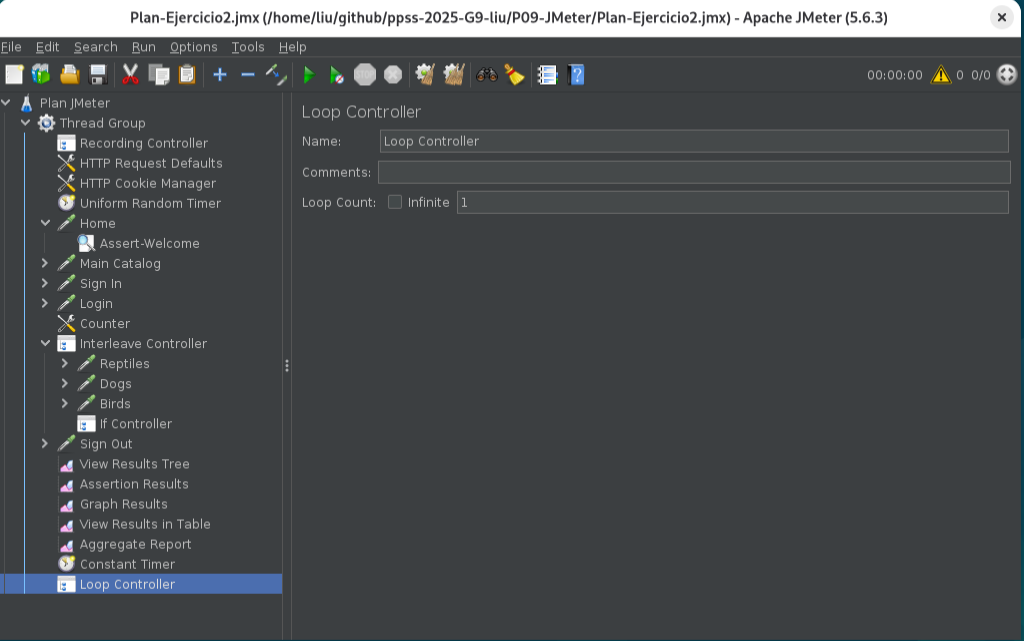The width and height of the screenshot is (1024, 641).
Task: Open the Templates icon in toolbar
Action: pyautogui.click(x=41, y=75)
